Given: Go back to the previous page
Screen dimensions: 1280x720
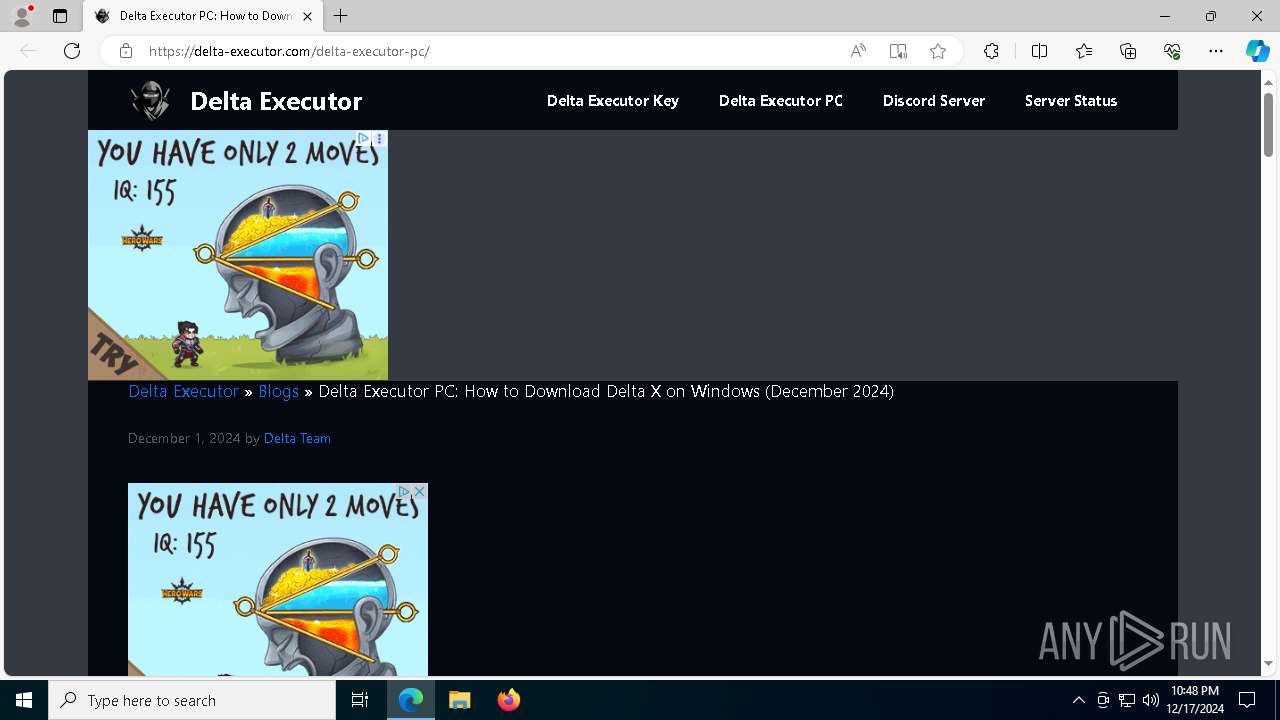Looking at the screenshot, I should [28, 51].
